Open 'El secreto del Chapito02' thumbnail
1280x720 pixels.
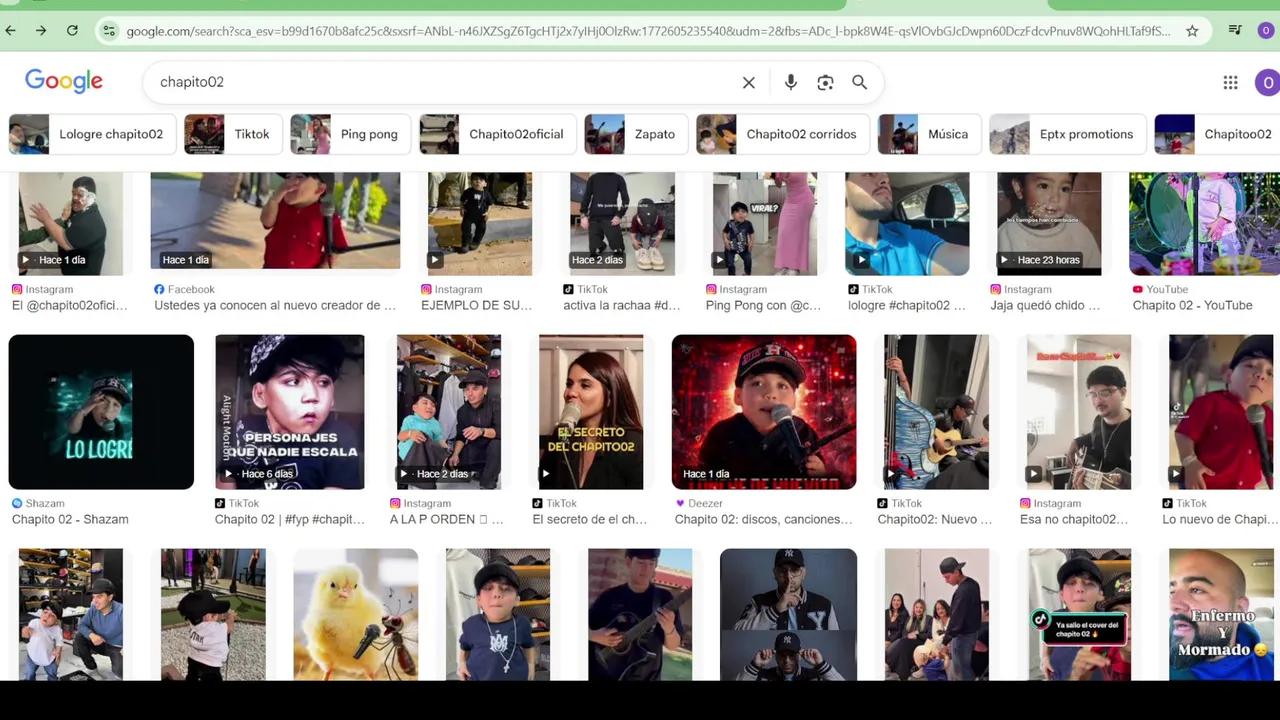(591, 412)
